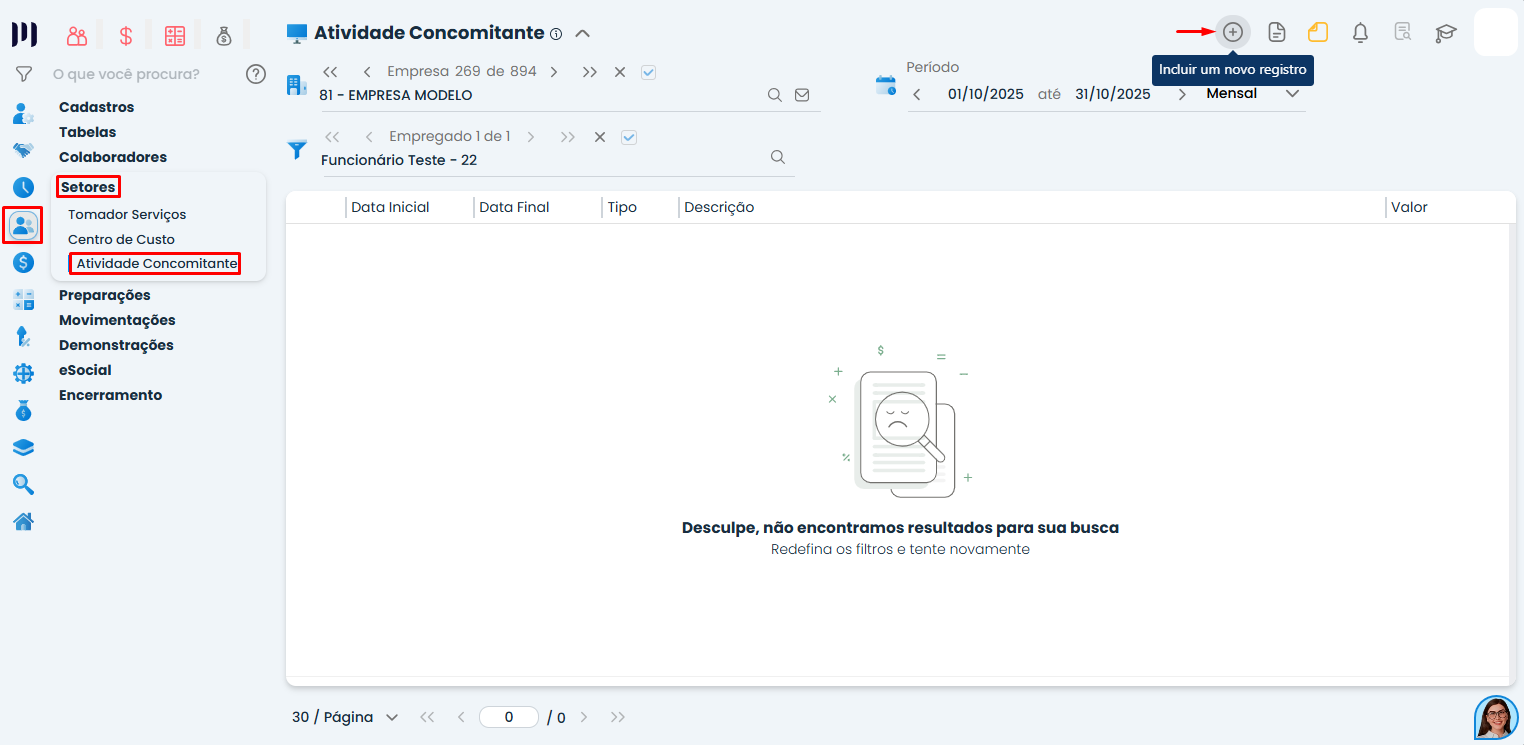Viewport: 1524px width, 745px height.
Task: Click the calculator icon in the sidebar
Action: tap(22, 299)
